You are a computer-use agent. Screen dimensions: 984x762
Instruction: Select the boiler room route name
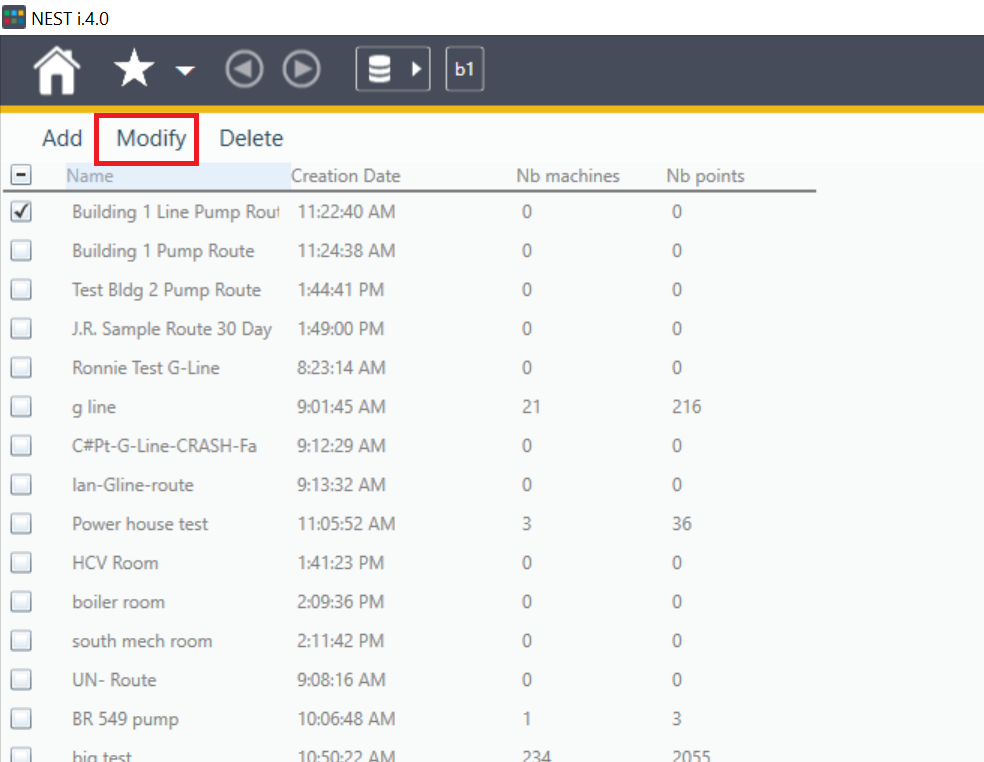119,602
